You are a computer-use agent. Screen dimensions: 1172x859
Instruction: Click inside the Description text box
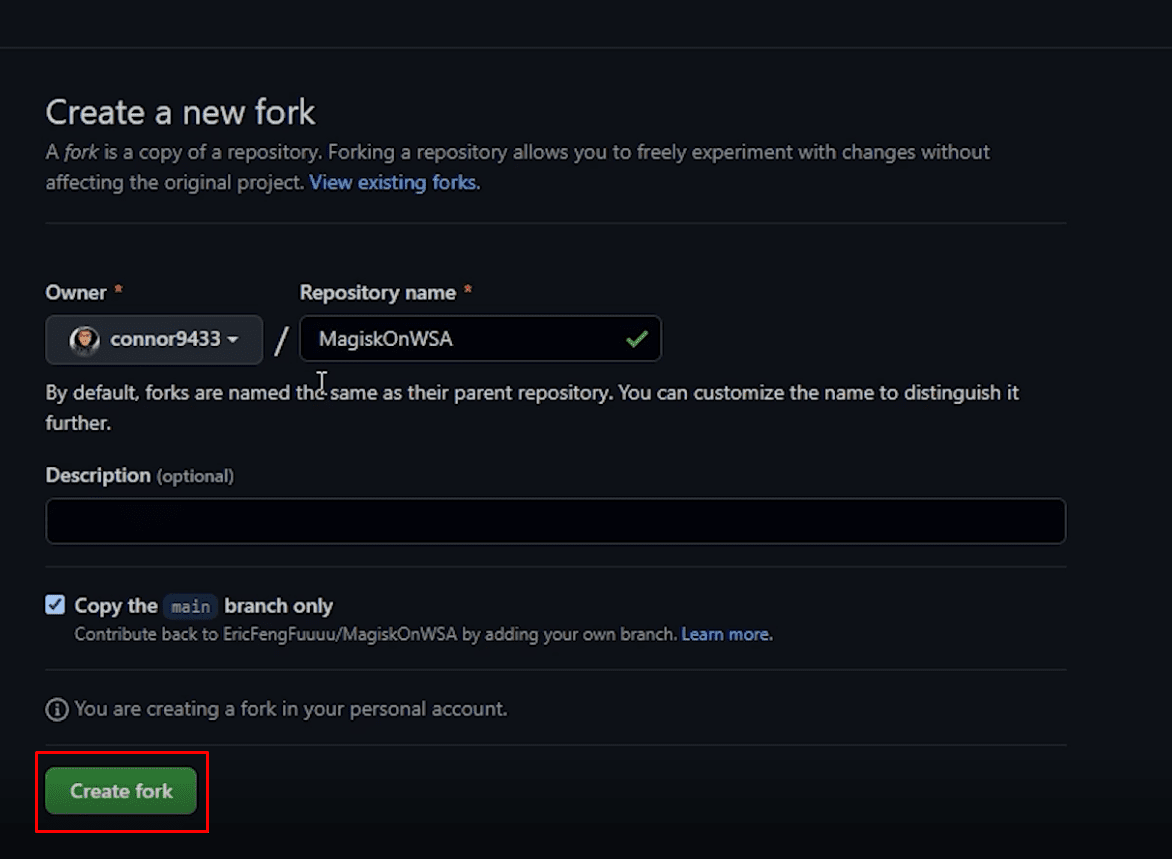[555, 521]
